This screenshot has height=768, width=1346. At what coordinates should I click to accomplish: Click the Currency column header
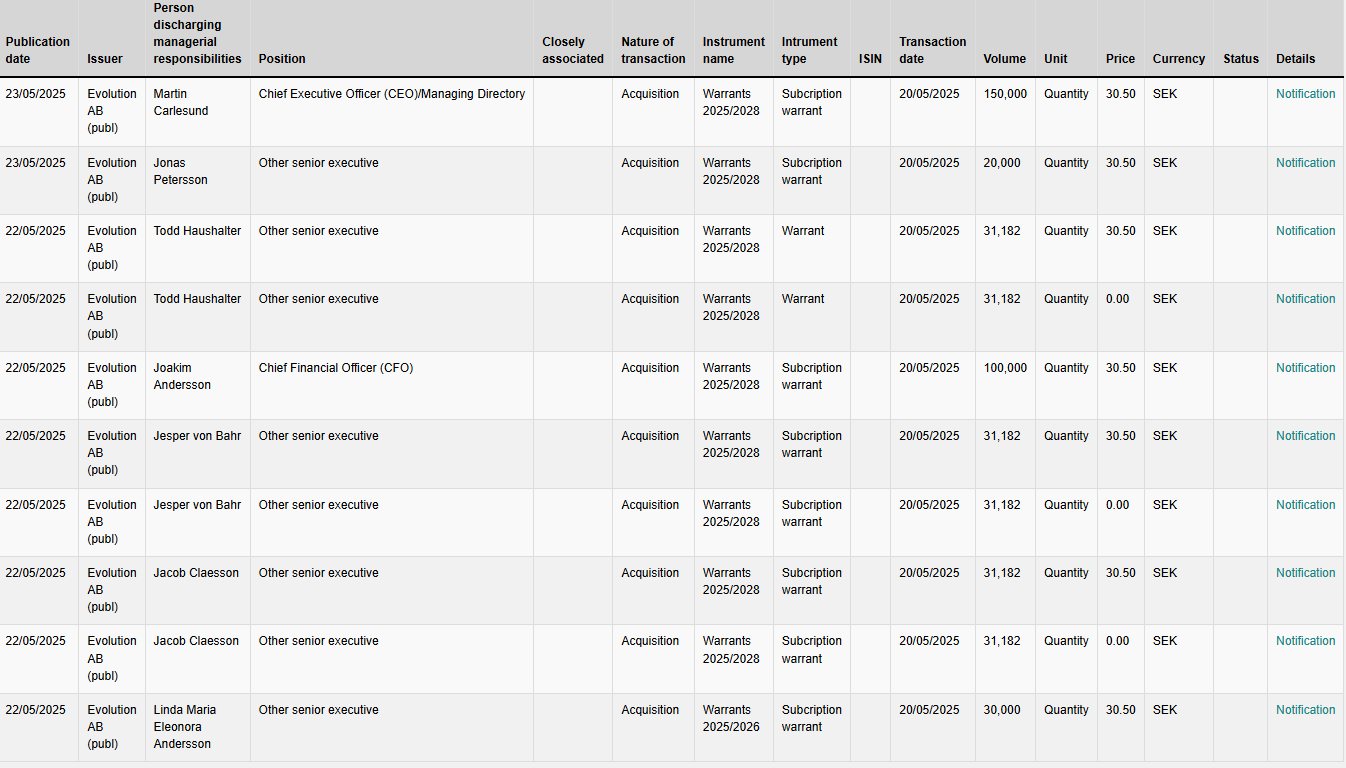1178,59
